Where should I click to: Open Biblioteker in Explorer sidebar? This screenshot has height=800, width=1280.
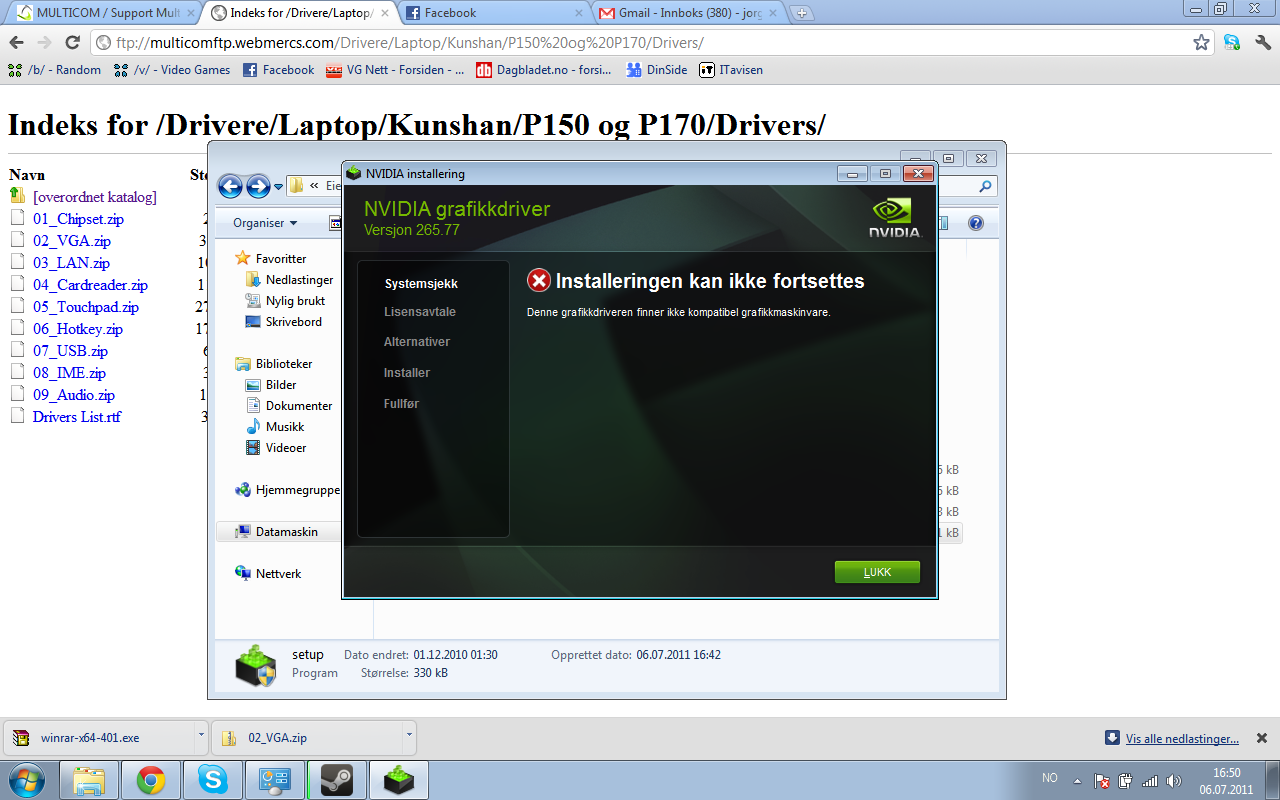pyautogui.click(x=283, y=364)
